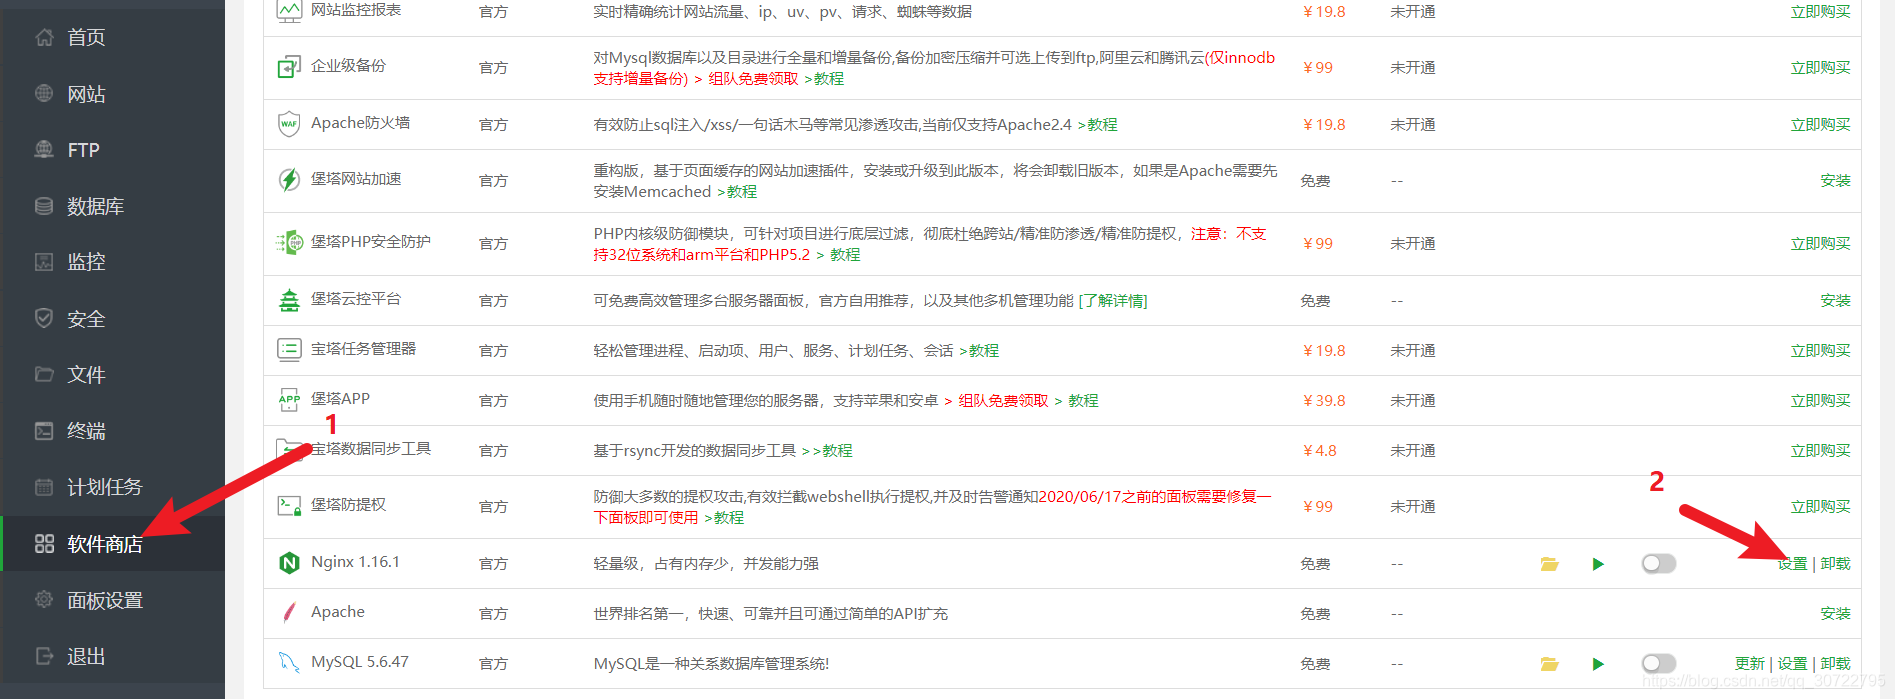Open MySQL 设置 link

[1792, 664]
